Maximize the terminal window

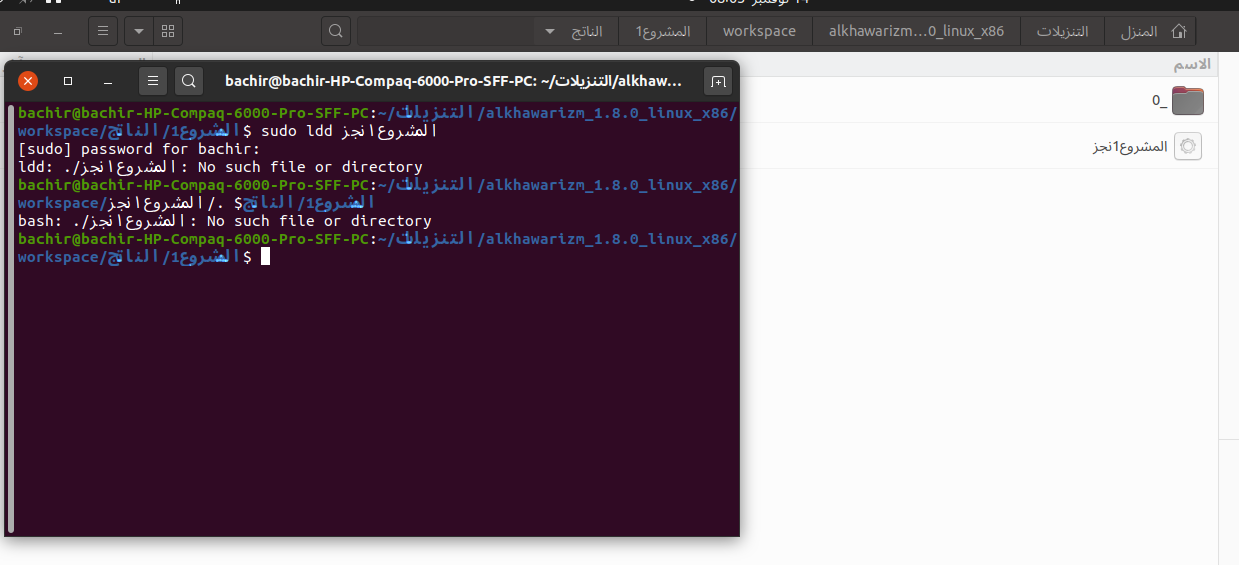point(68,81)
